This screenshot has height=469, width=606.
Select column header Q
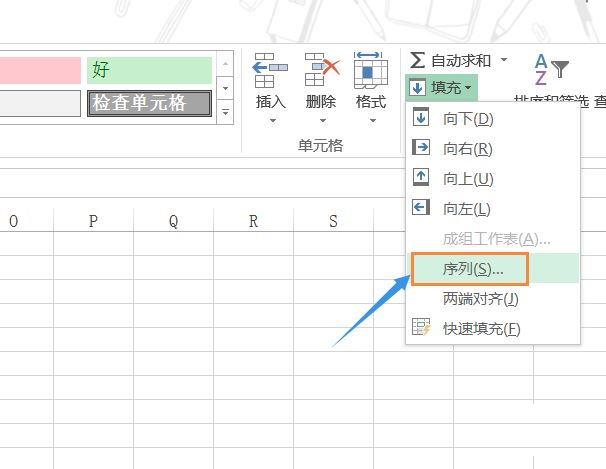pos(173,222)
